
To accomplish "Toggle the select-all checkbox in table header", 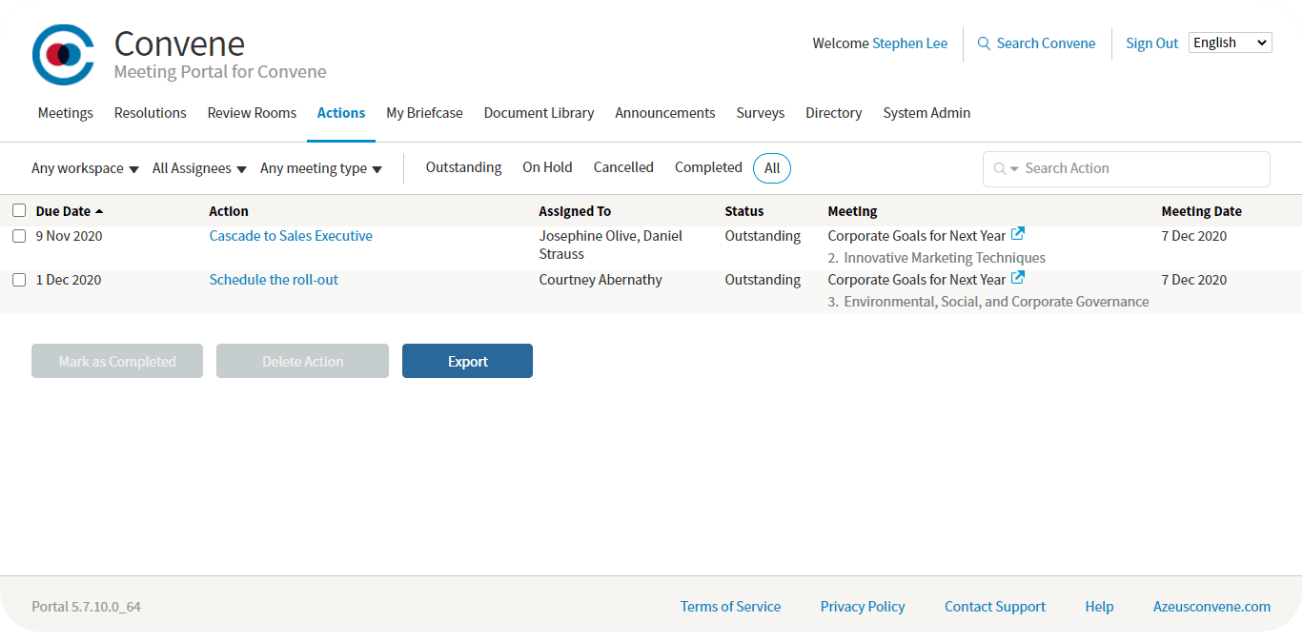I will [x=19, y=211].
